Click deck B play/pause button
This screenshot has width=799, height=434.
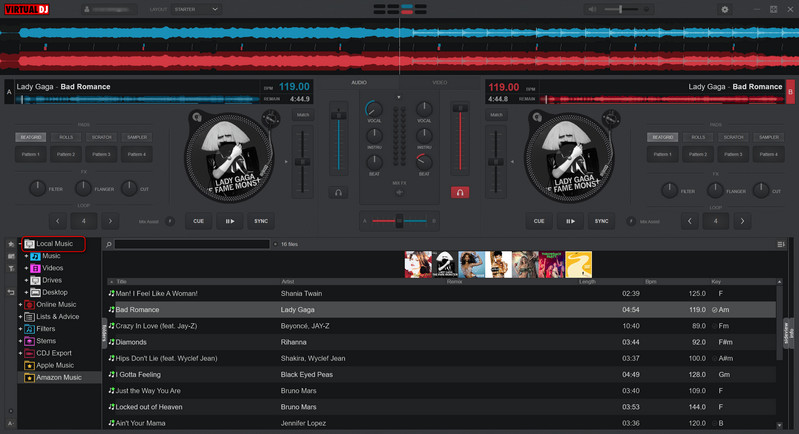[570, 221]
